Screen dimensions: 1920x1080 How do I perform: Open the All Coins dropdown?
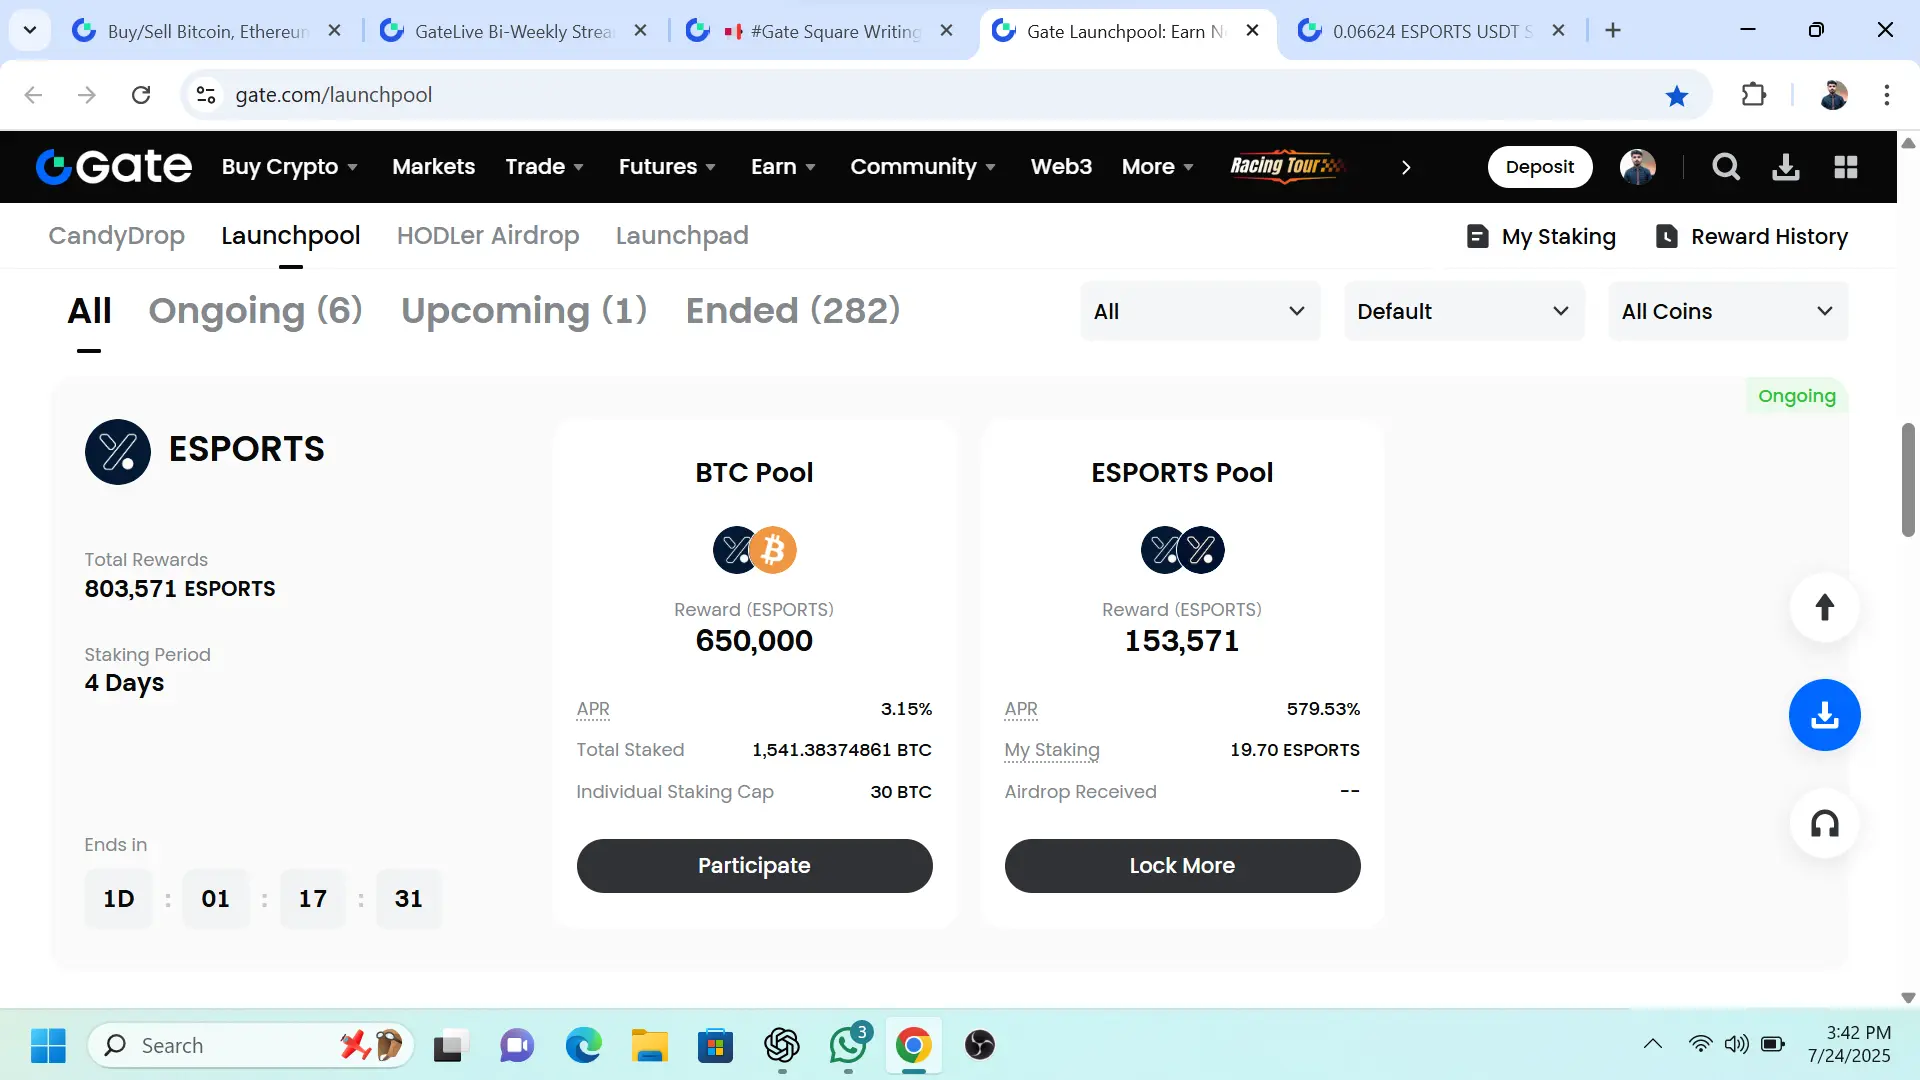pyautogui.click(x=1728, y=312)
